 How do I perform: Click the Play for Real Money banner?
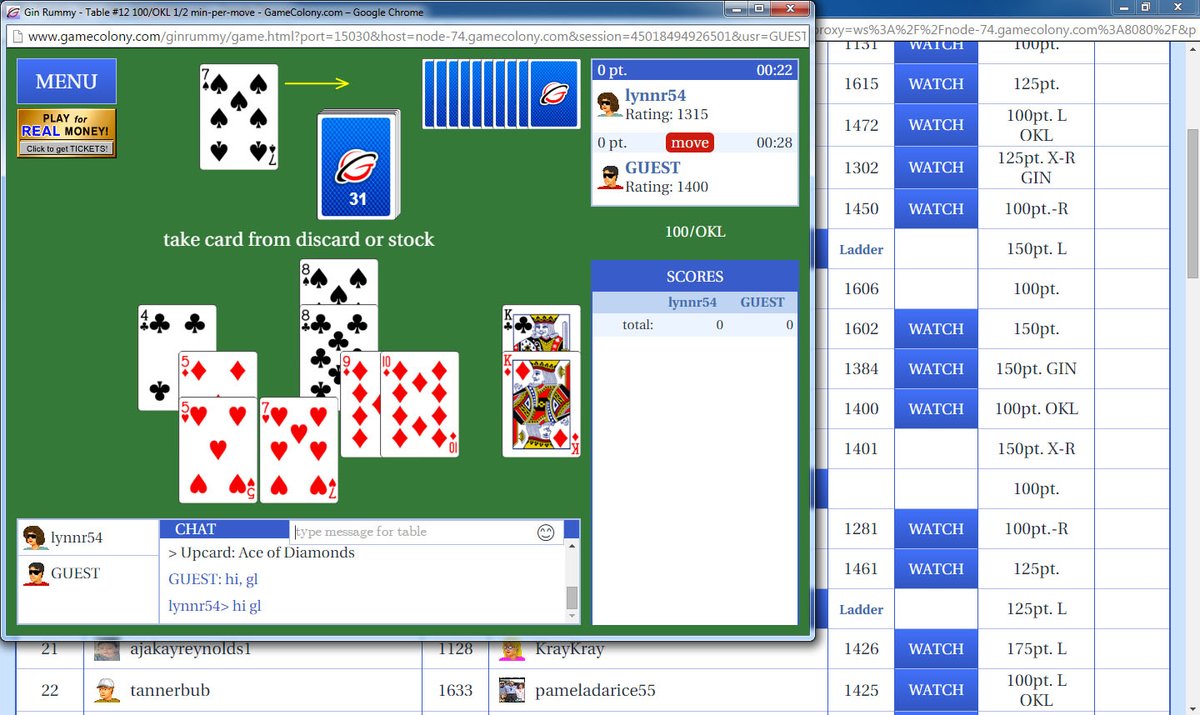pyautogui.click(x=66, y=133)
